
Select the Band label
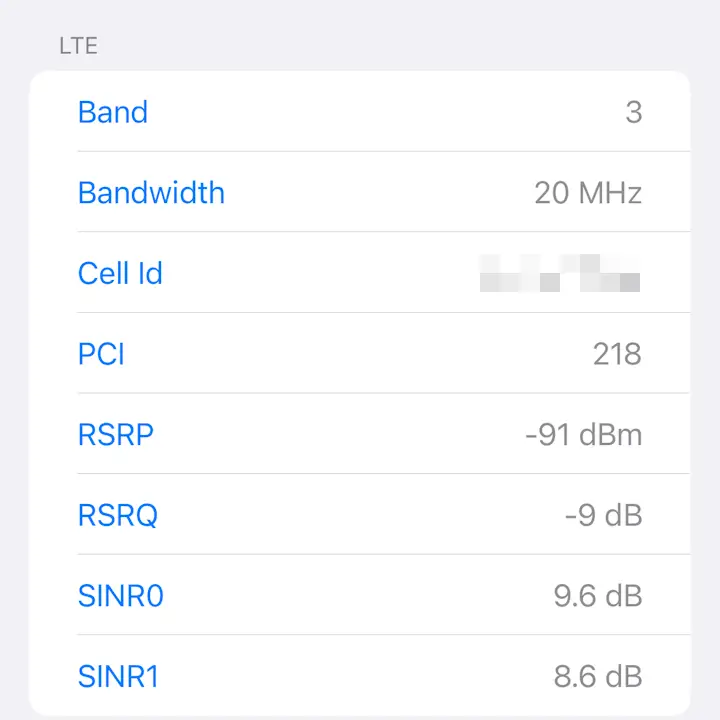(113, 112)
